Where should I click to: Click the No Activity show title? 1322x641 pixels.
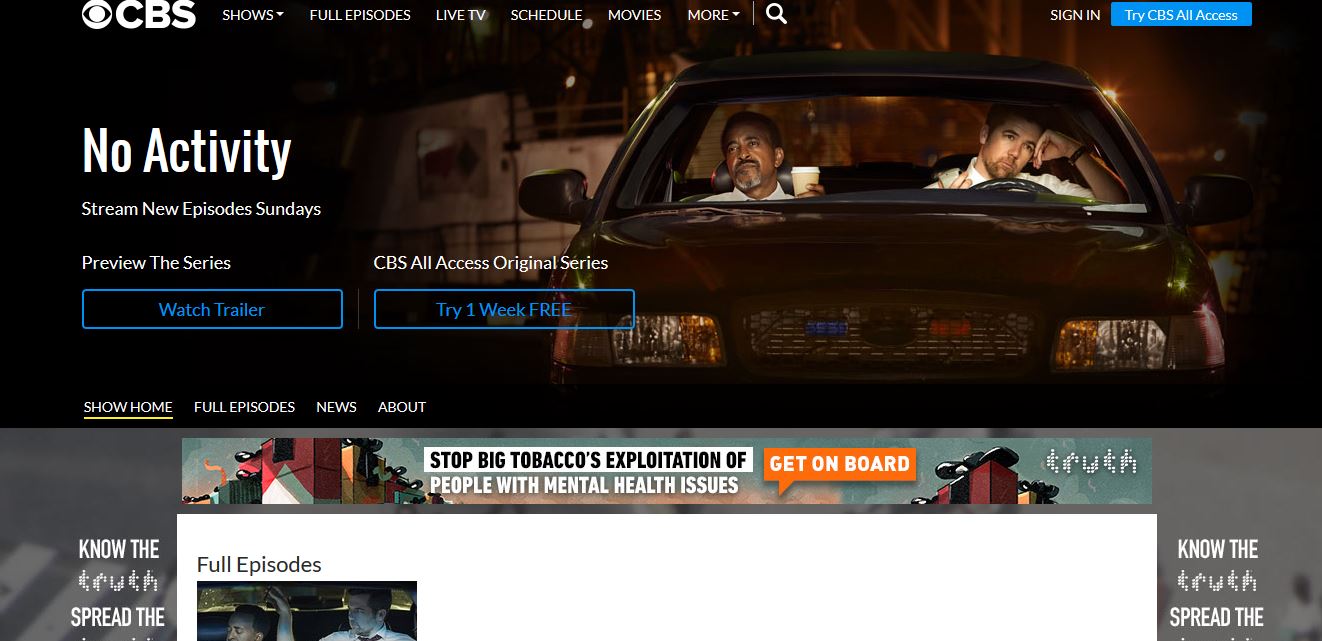tap(187, 151)
